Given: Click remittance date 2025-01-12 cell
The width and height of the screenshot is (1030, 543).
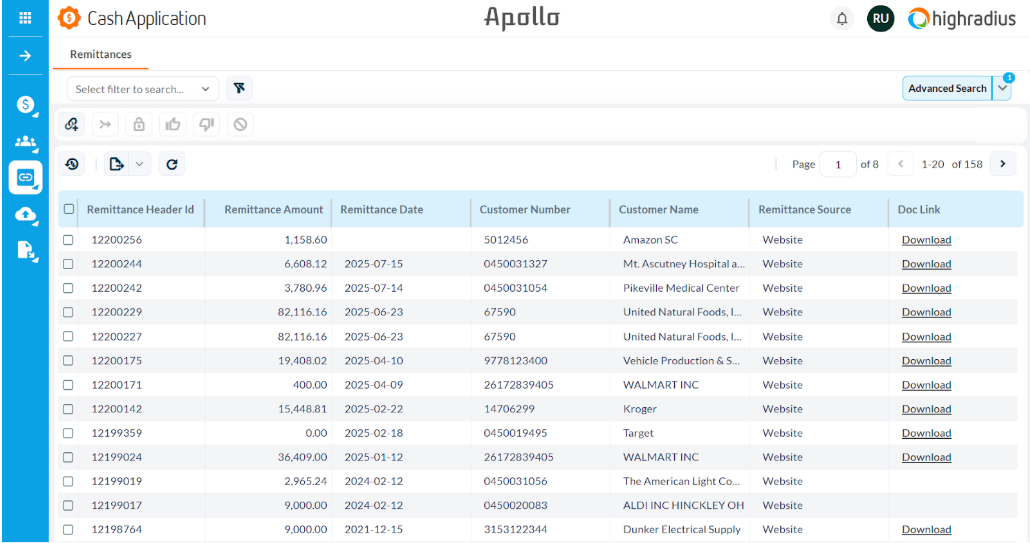Looking at the screenshot, I should coord(374,457).
